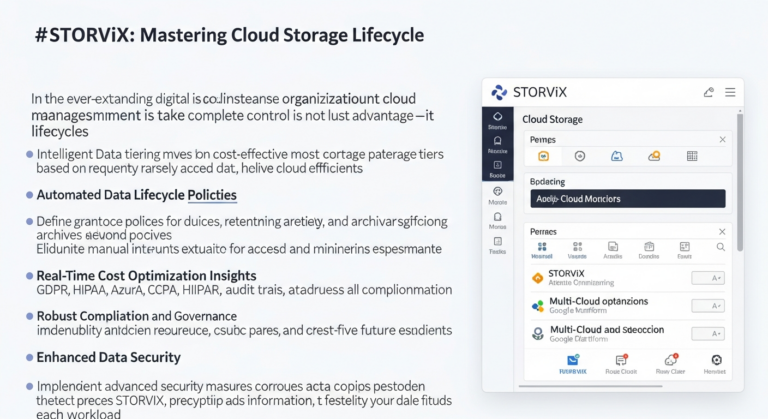Click the Aodip Cloud Moniclors dark bar
Screen dimensions: 768x419
click(x=628, y=198)
